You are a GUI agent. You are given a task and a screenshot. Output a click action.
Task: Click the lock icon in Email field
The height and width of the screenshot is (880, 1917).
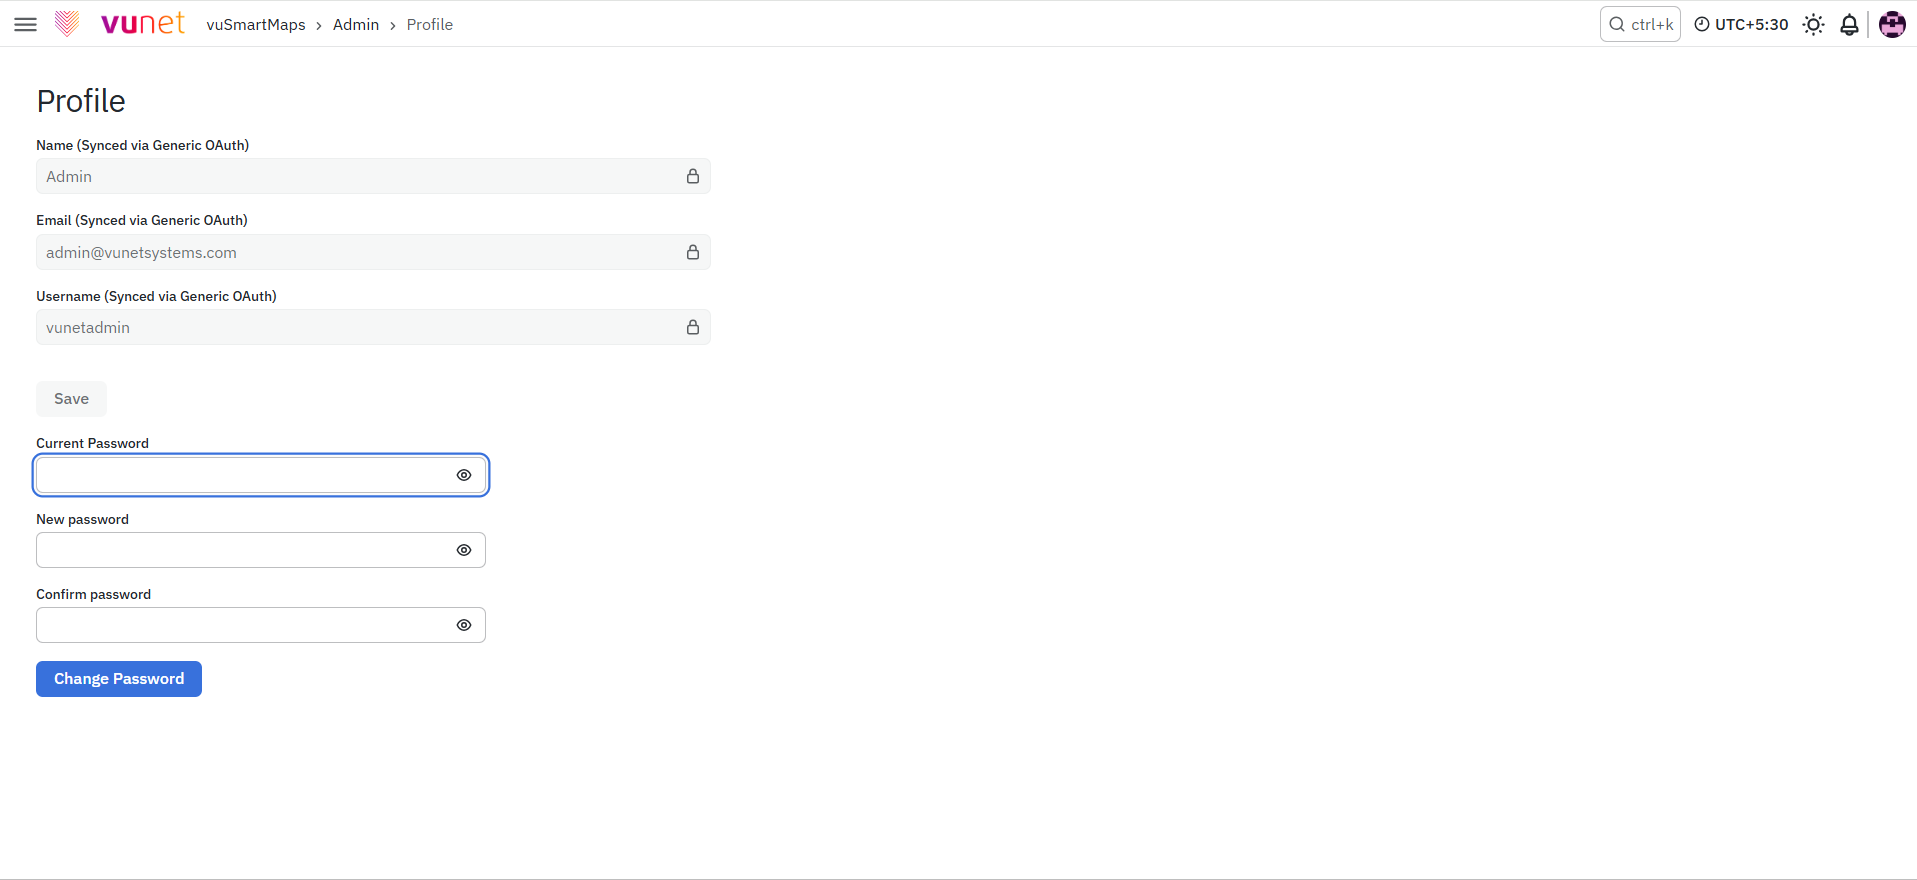click(x=692, y=252)
